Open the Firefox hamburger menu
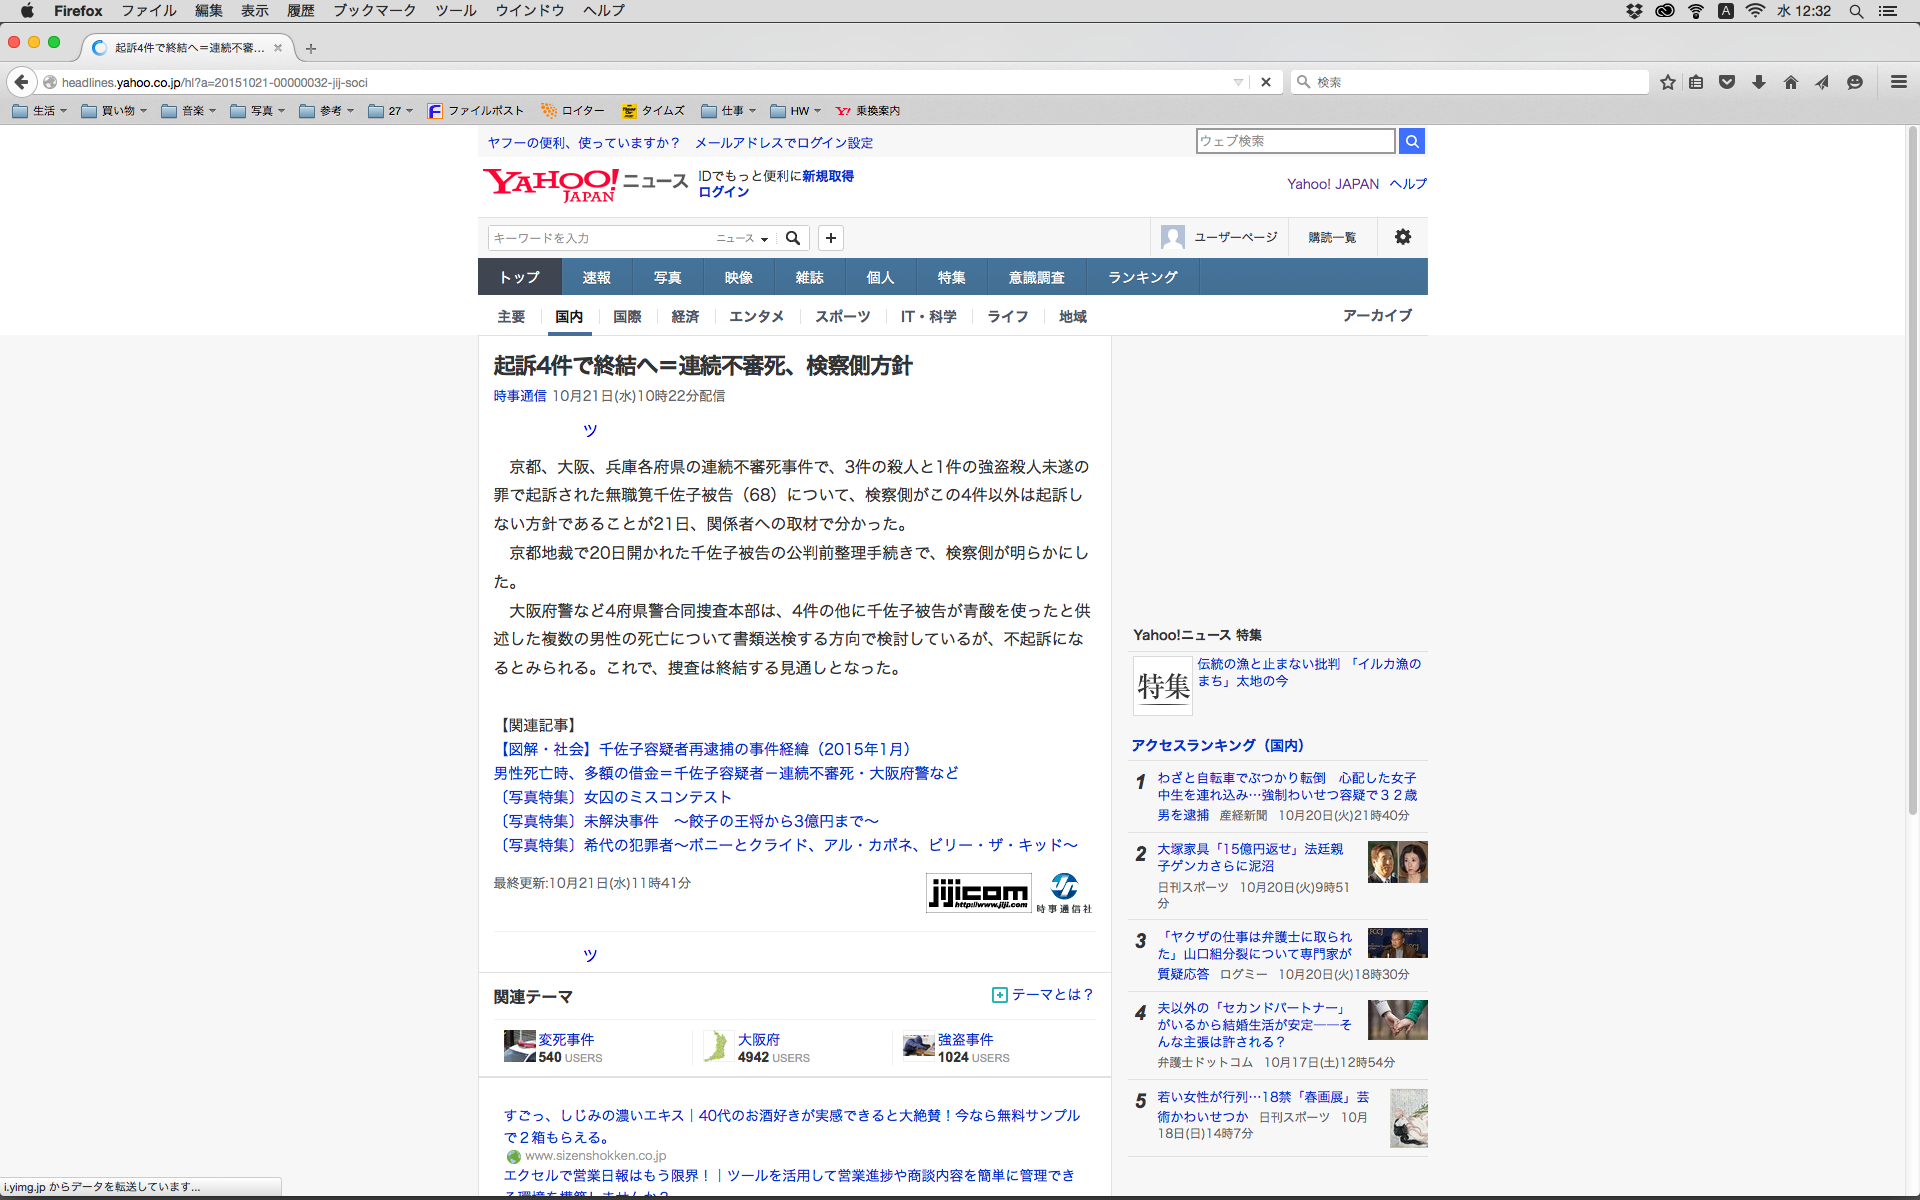Screen dimensions: 1920x1200 1898,82
